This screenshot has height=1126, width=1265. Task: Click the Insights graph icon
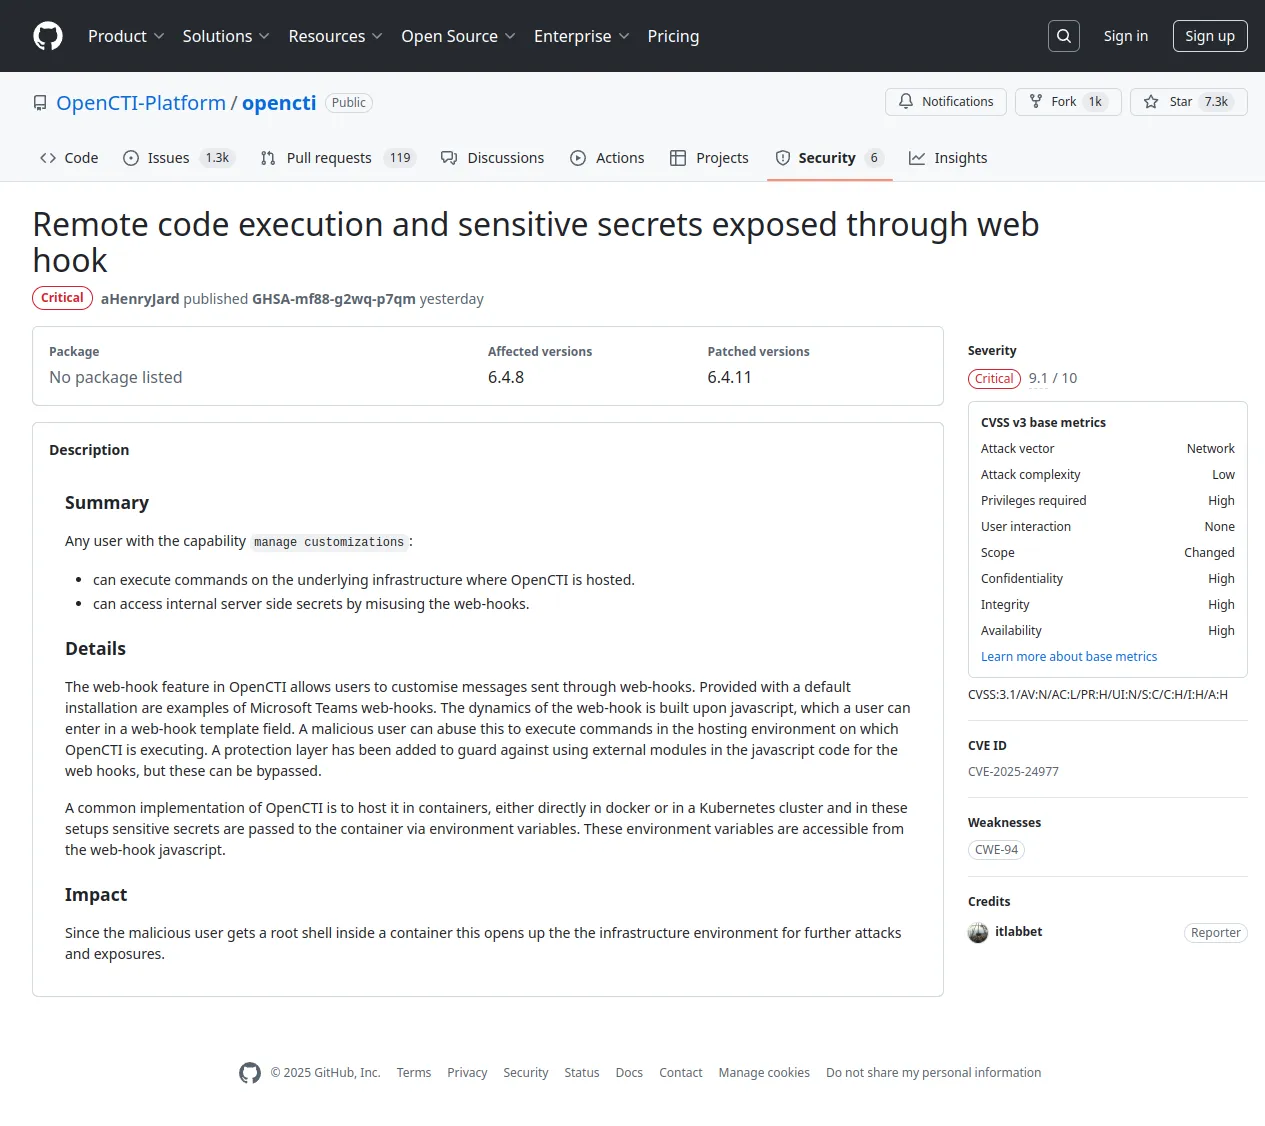(917, 158)
